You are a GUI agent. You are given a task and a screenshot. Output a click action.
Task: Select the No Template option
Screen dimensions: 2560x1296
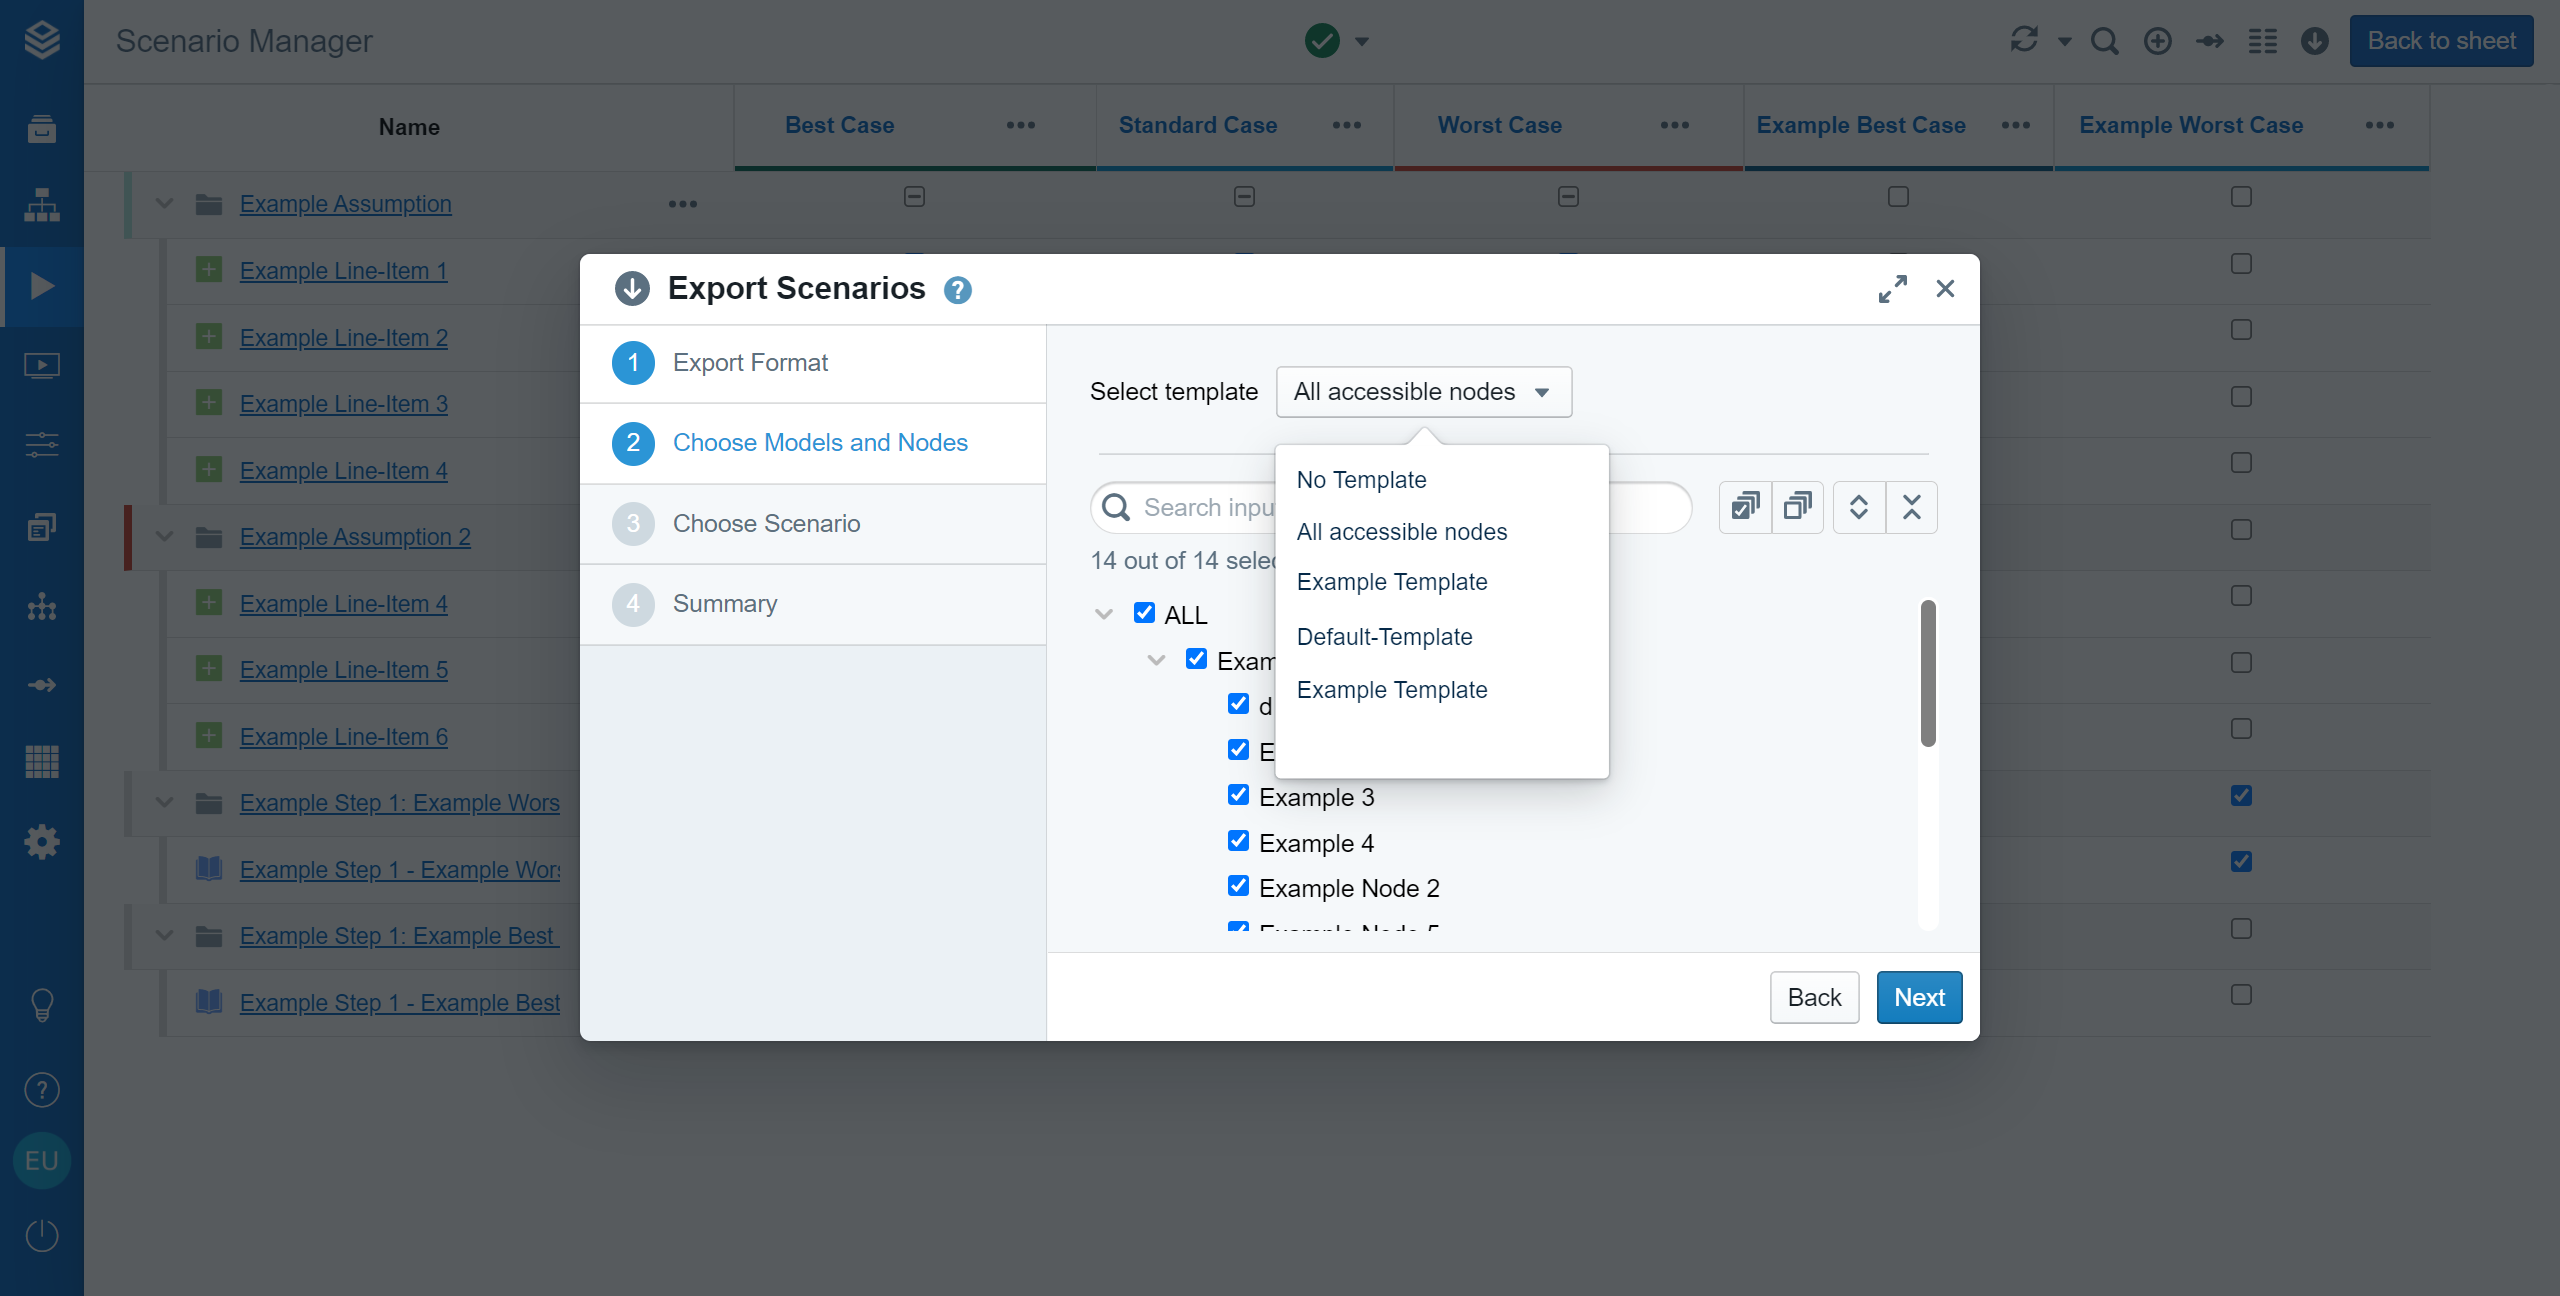(1361, 480)
